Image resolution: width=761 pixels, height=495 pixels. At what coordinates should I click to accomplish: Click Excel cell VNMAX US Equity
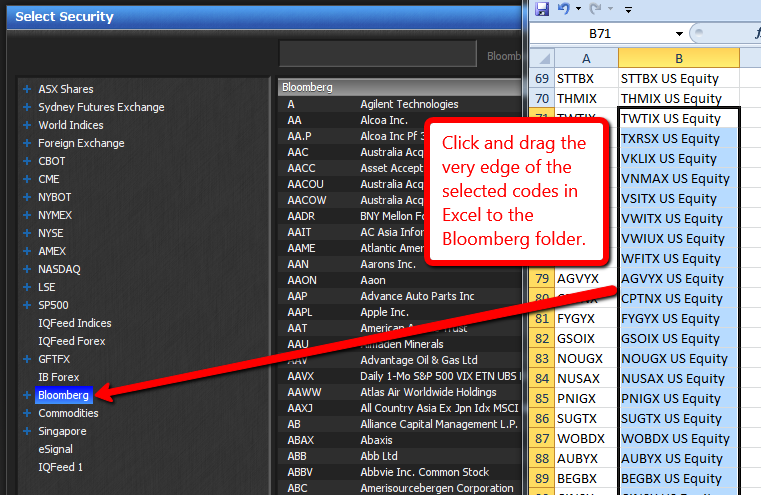(679, 179)
